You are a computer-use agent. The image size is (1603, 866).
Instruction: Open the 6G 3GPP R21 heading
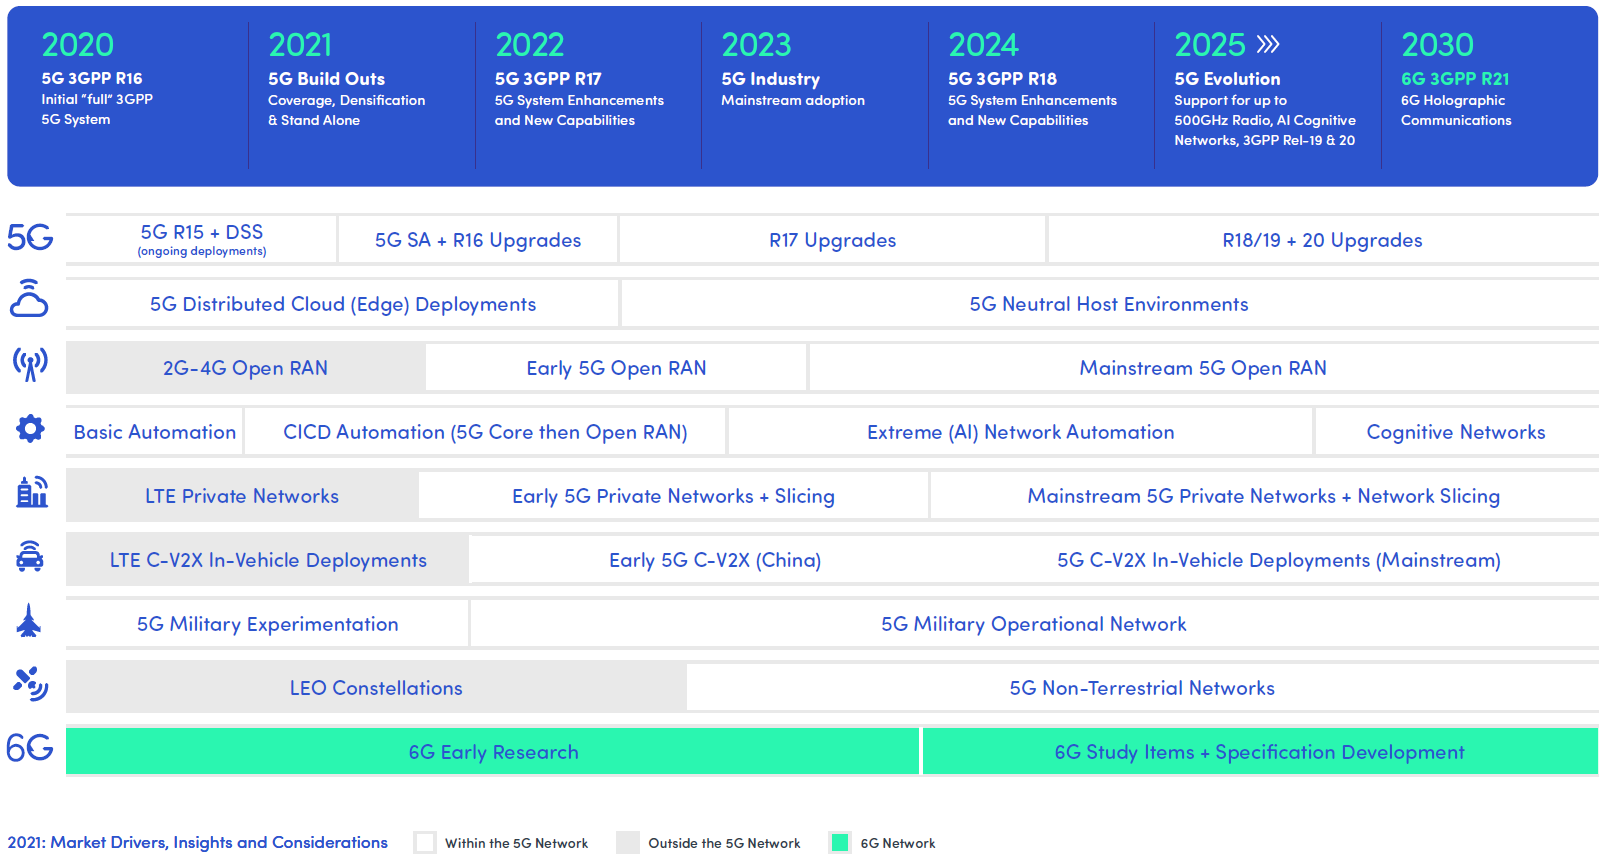tap(1454, 79)
